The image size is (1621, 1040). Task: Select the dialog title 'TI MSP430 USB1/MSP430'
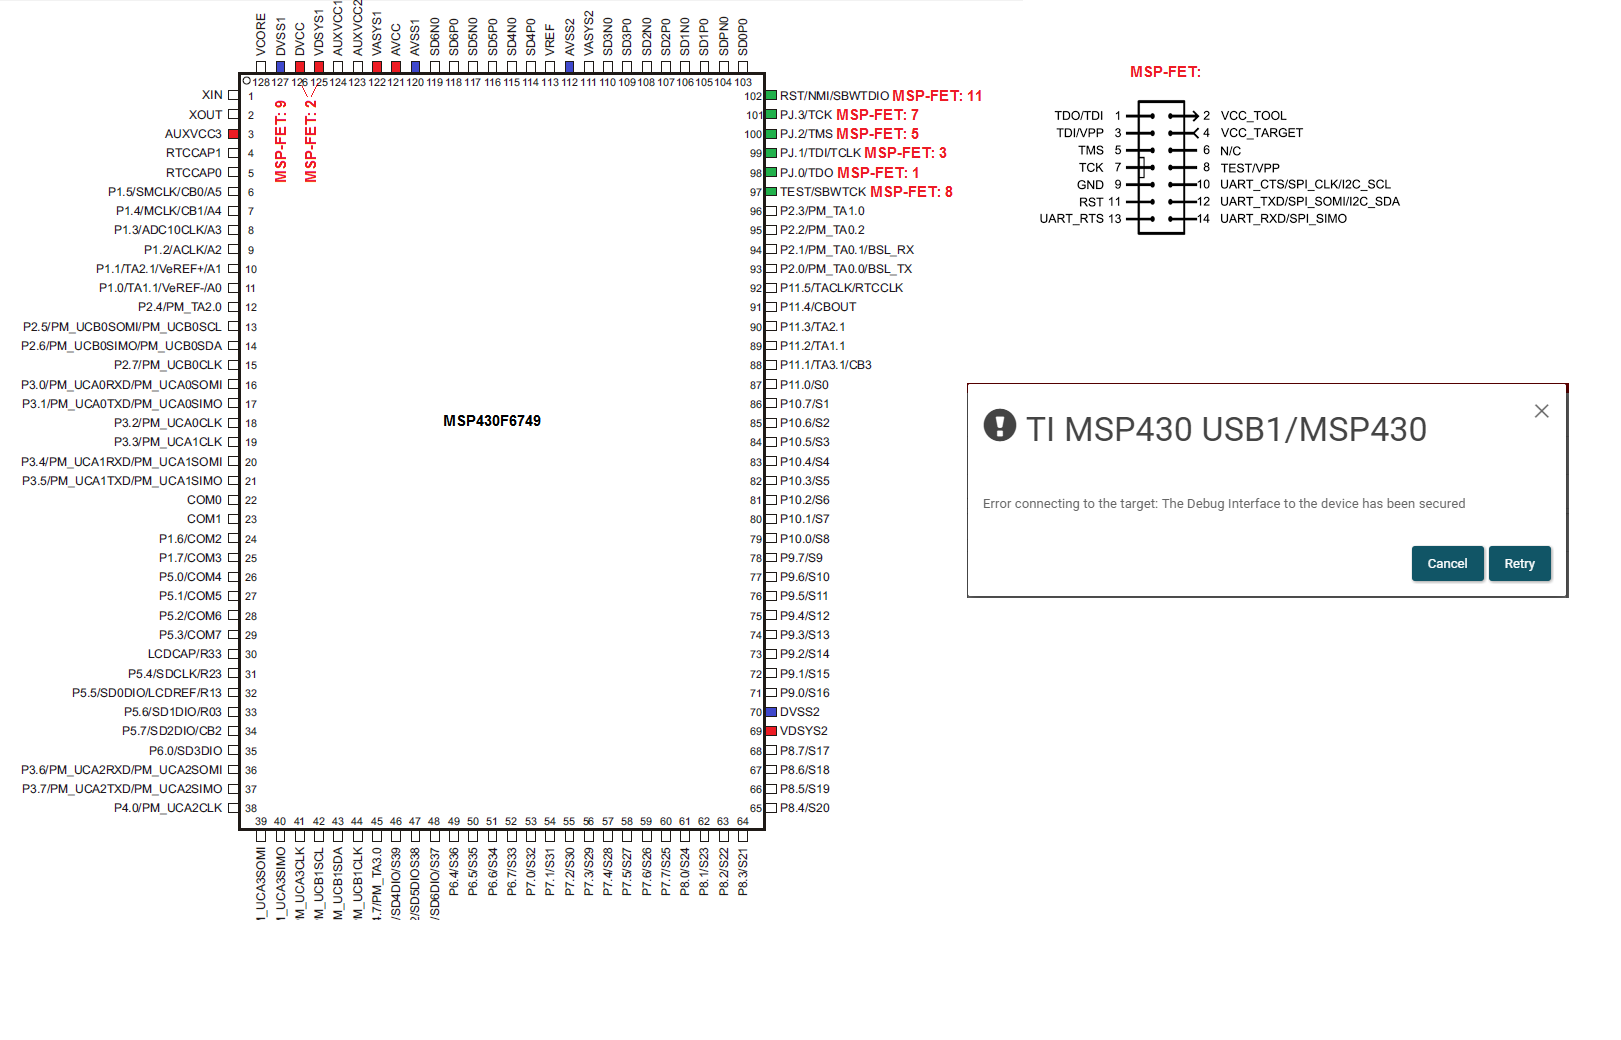pyautogui.click(x=1226, y=429)
